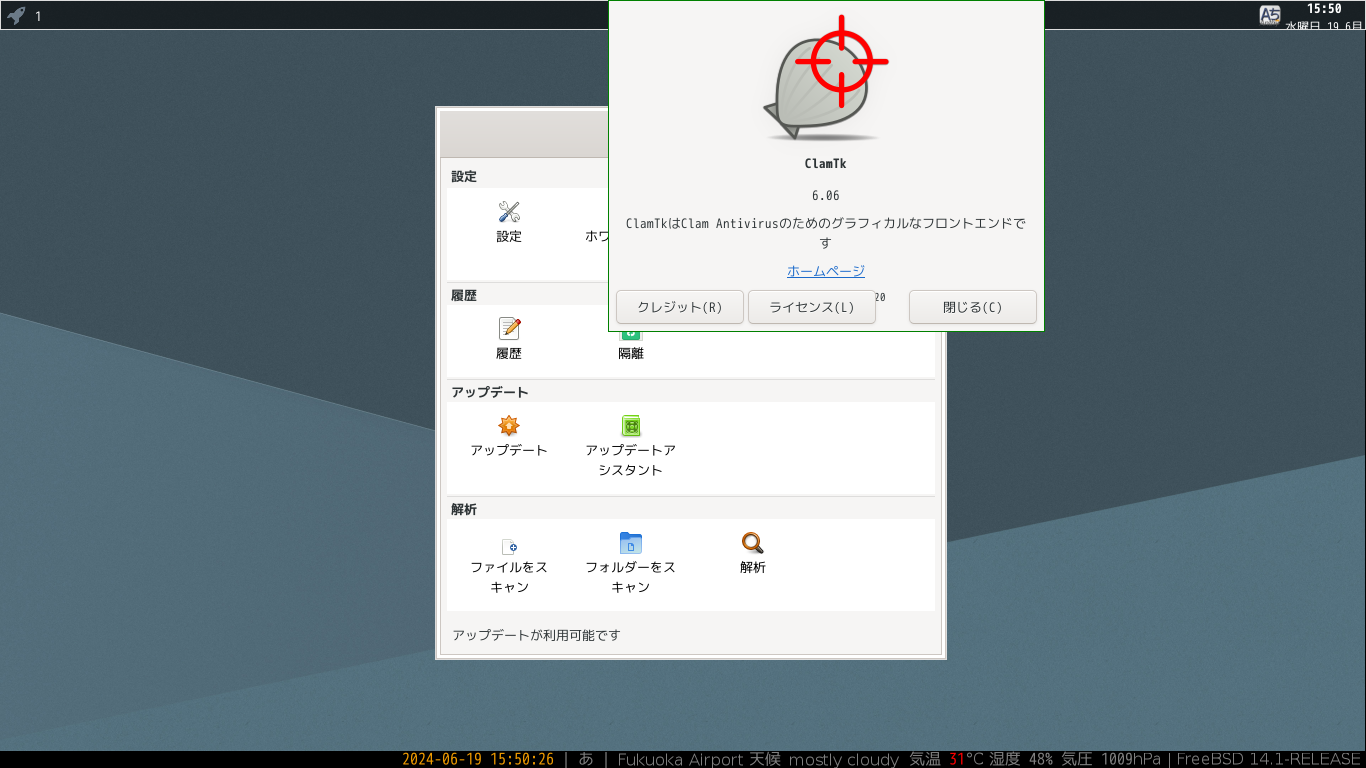Click the 設定 section header label
The height and width of the screenshot is (768, 1366).
click(464, 176)
